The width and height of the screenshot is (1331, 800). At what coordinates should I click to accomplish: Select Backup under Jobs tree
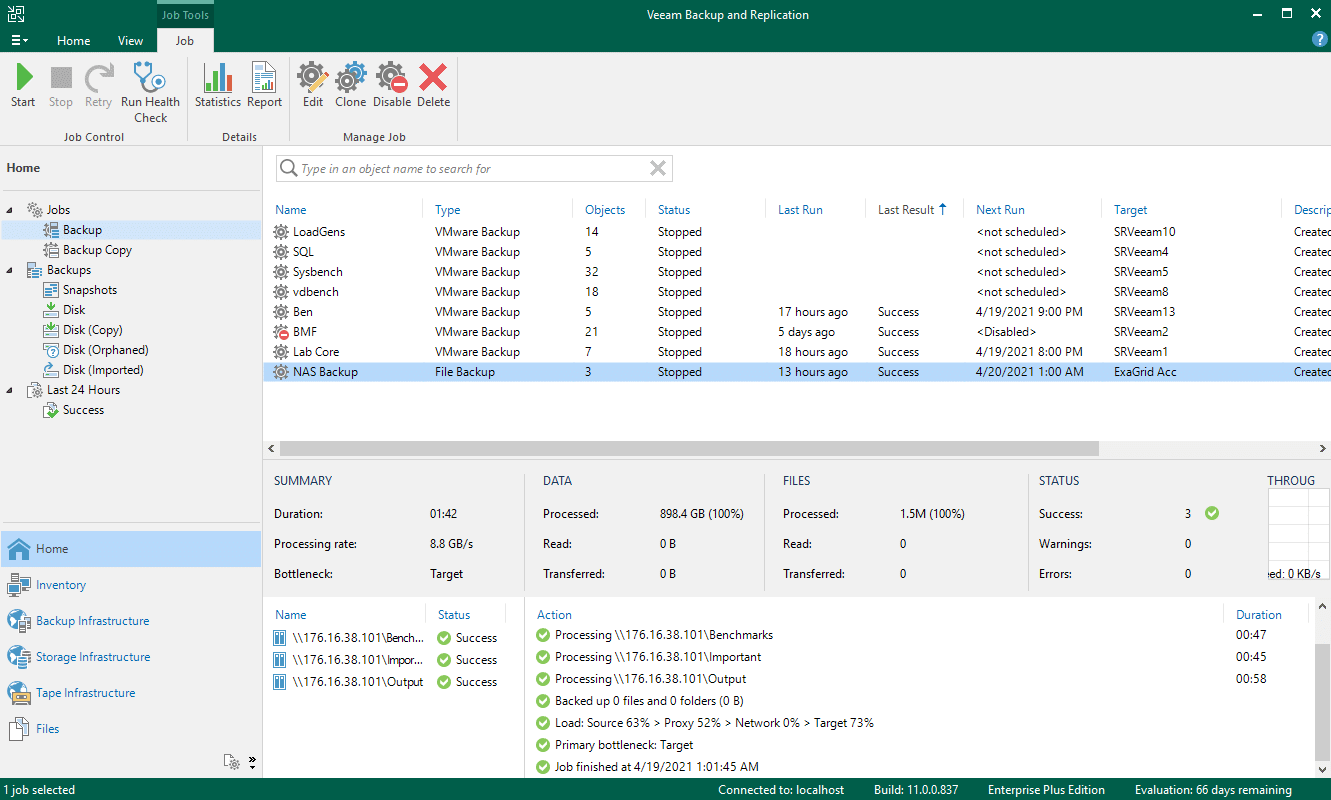point(82,230)
